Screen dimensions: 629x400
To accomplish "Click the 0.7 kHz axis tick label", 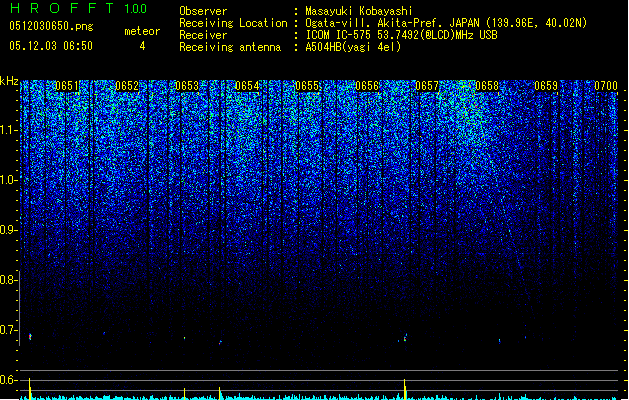I will (8, 330).
